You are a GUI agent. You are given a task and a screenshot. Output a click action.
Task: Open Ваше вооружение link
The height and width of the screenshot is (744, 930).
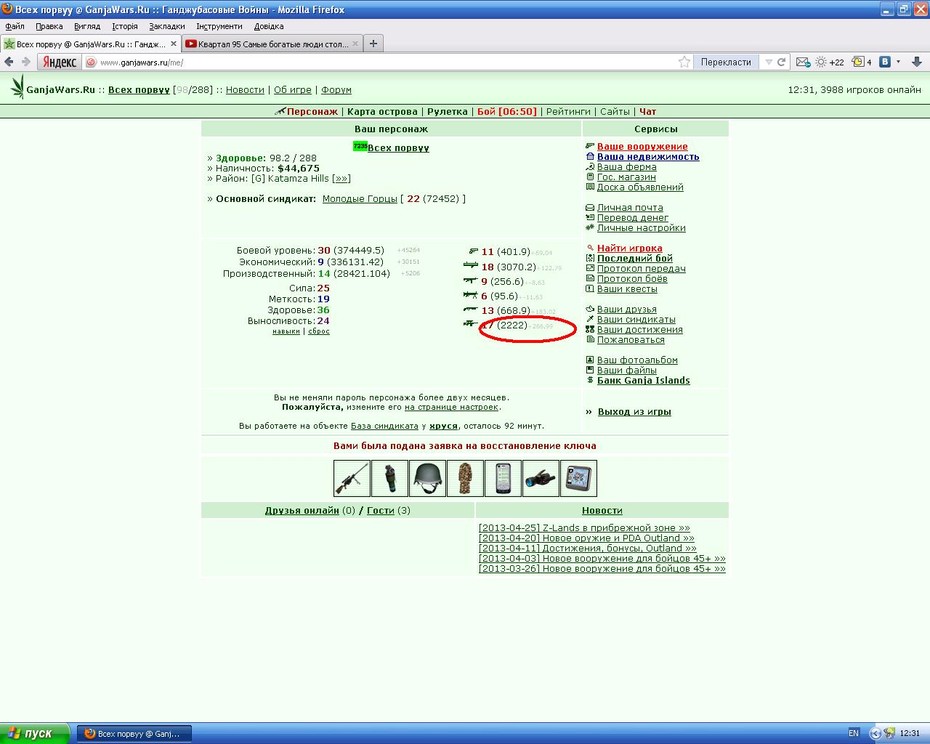642,147
